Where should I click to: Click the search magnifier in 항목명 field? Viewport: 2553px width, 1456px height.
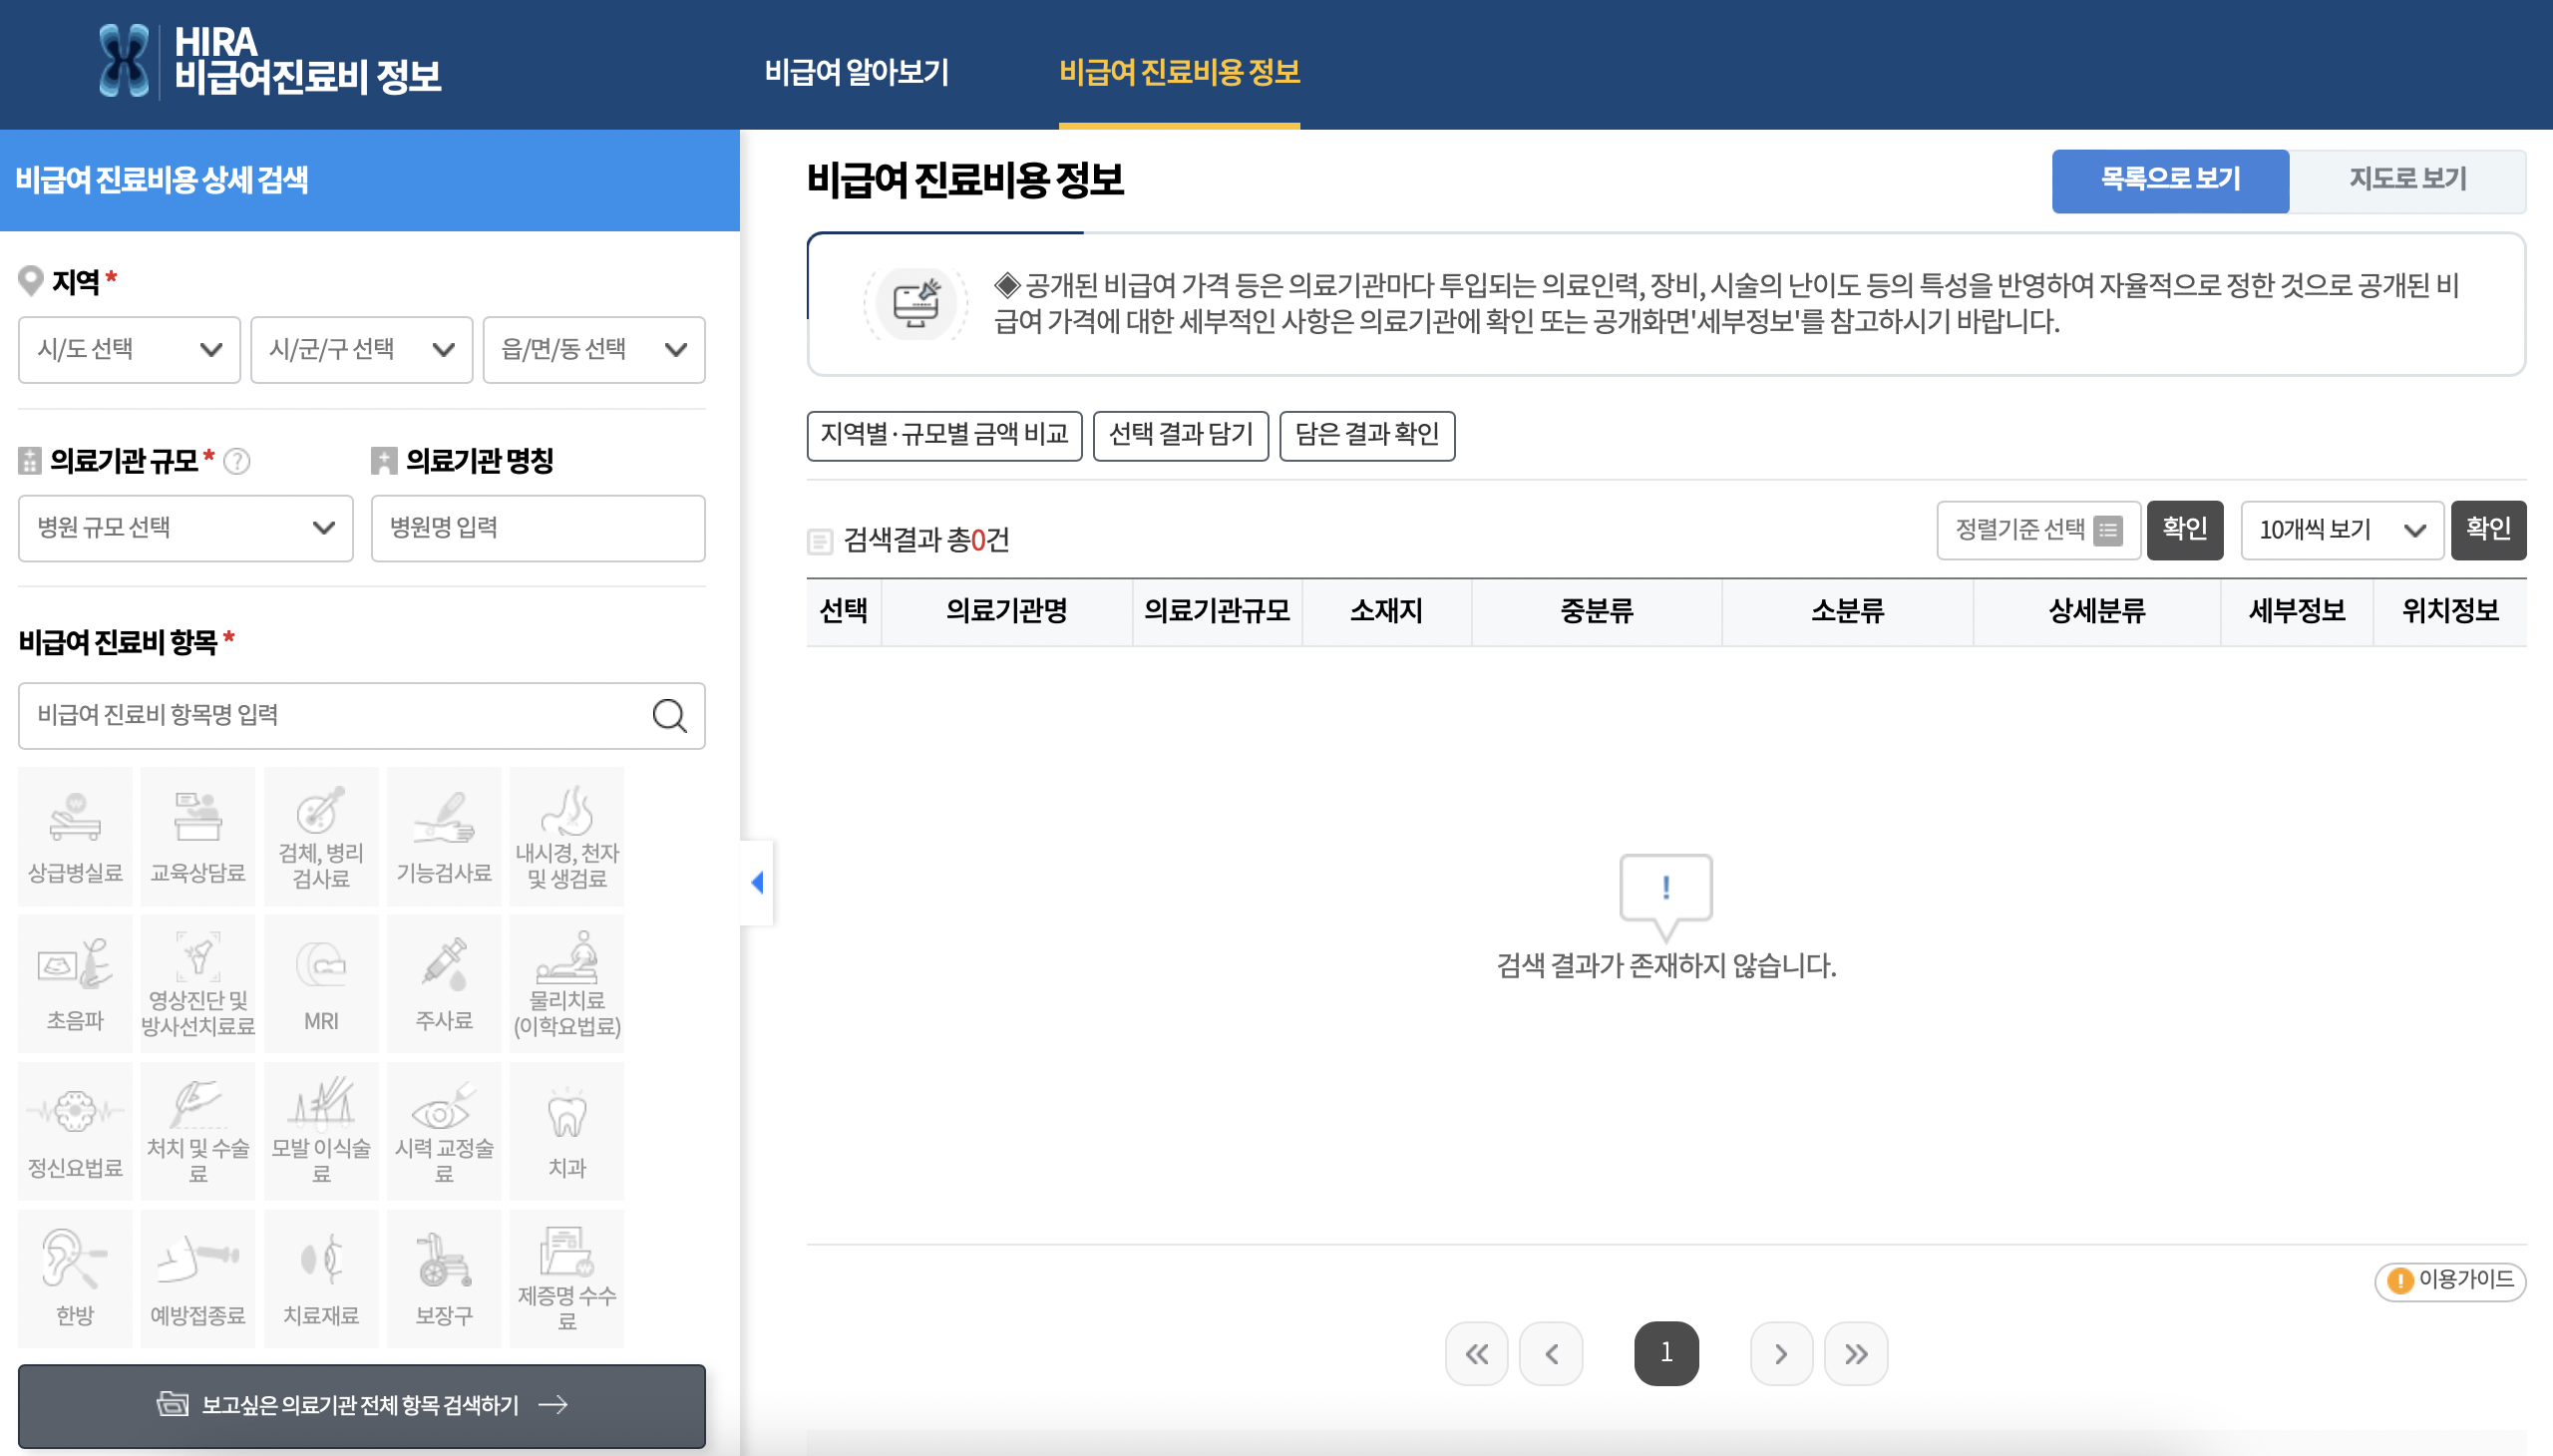[669, 716]
